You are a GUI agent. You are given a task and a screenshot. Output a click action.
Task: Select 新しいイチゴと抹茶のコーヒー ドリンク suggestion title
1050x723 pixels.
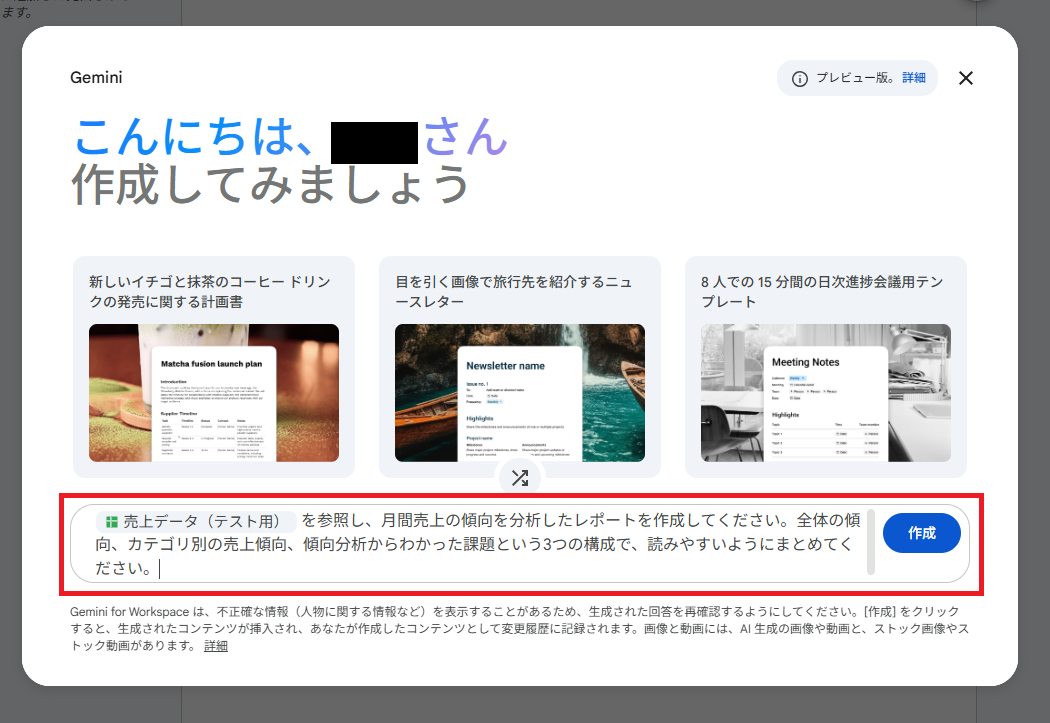[x=210, y=292]
